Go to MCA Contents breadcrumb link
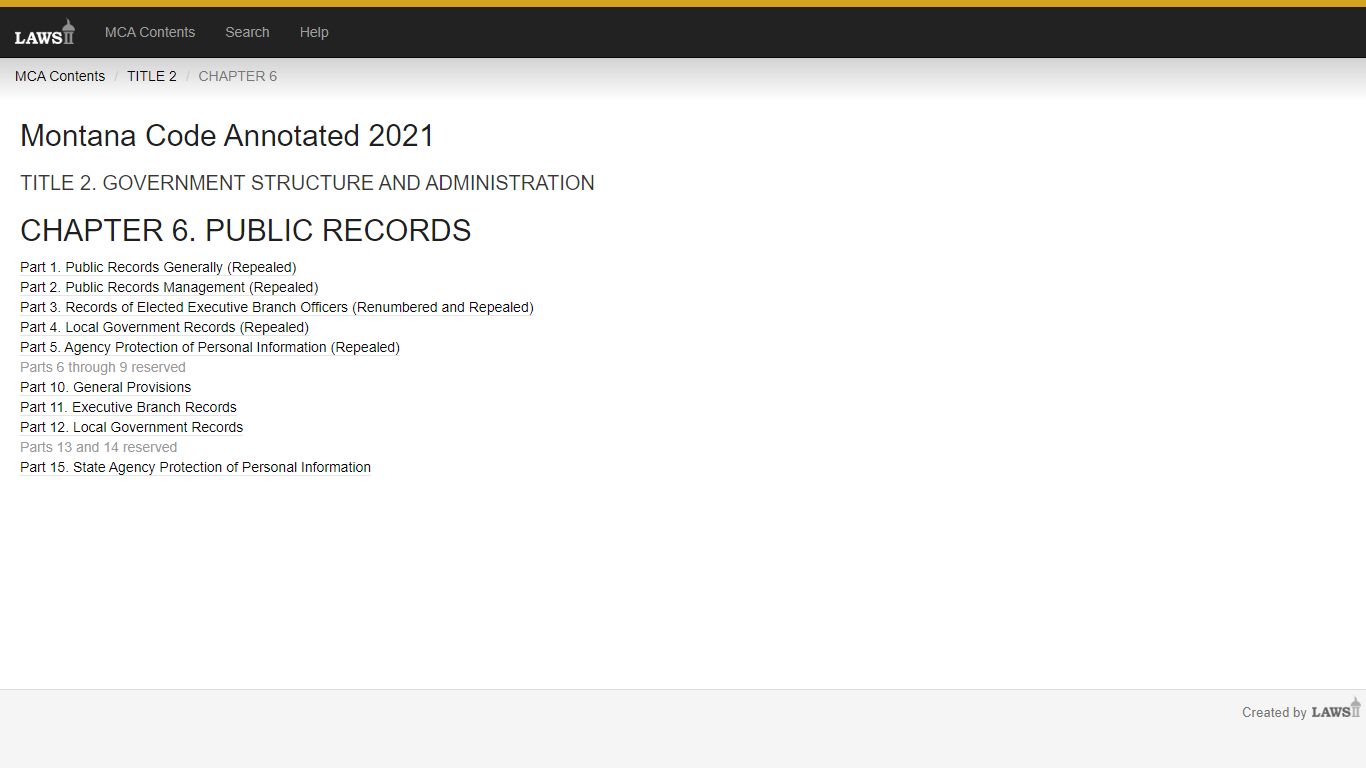The width and height of the screenshot is (1366, 768). [60, 76]
